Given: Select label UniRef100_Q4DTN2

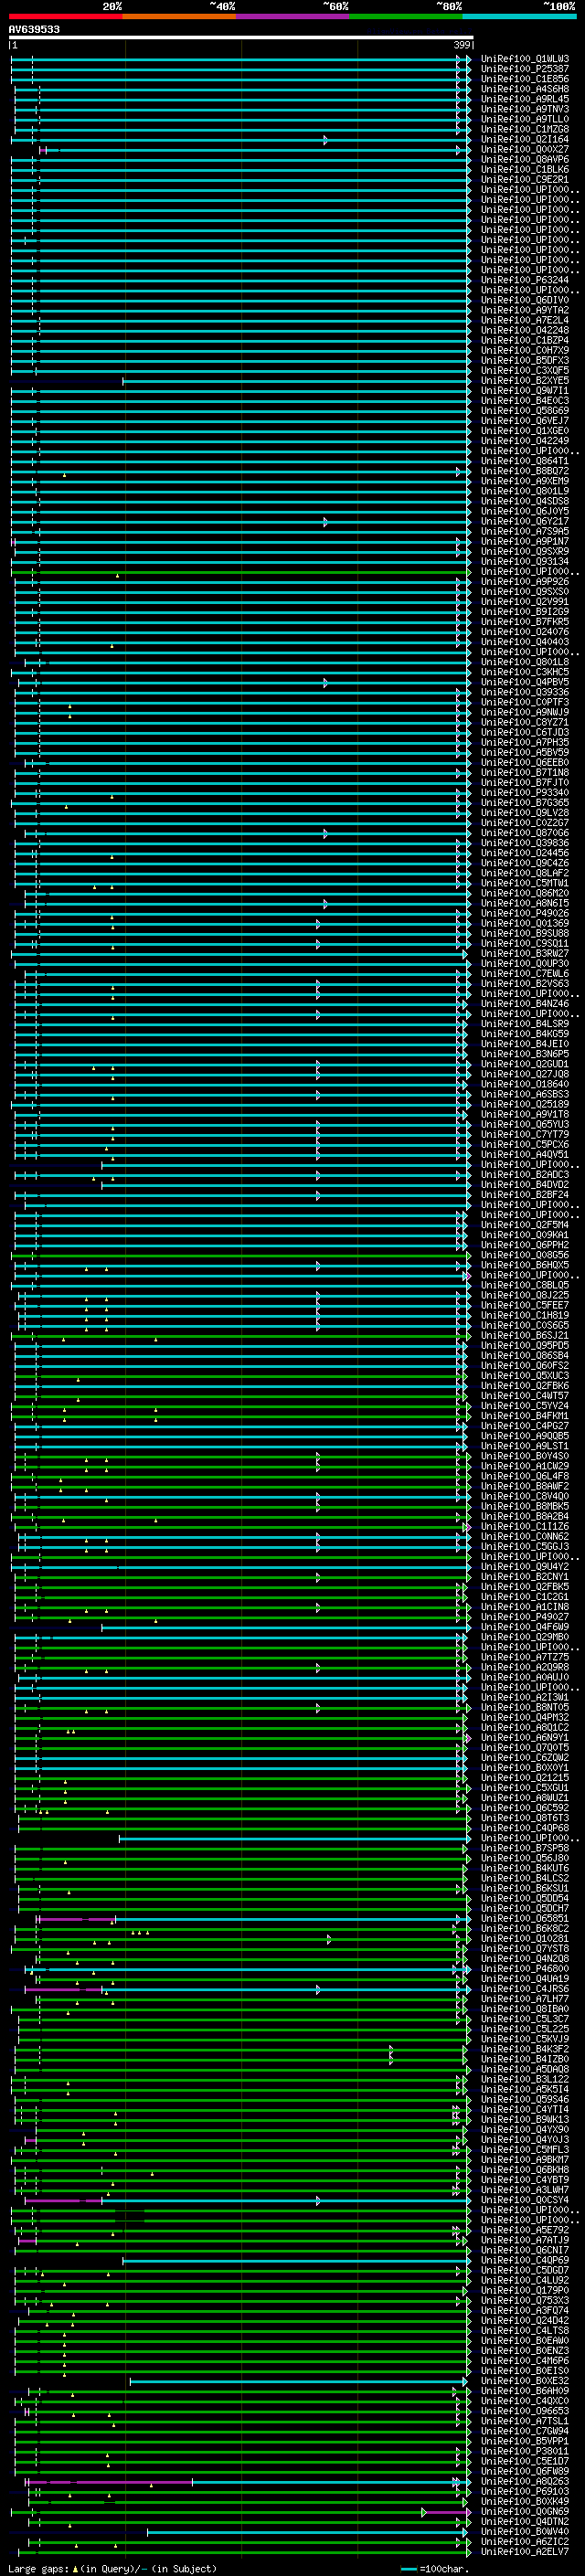Looking at the screenshot, I should coord(525,2521).
